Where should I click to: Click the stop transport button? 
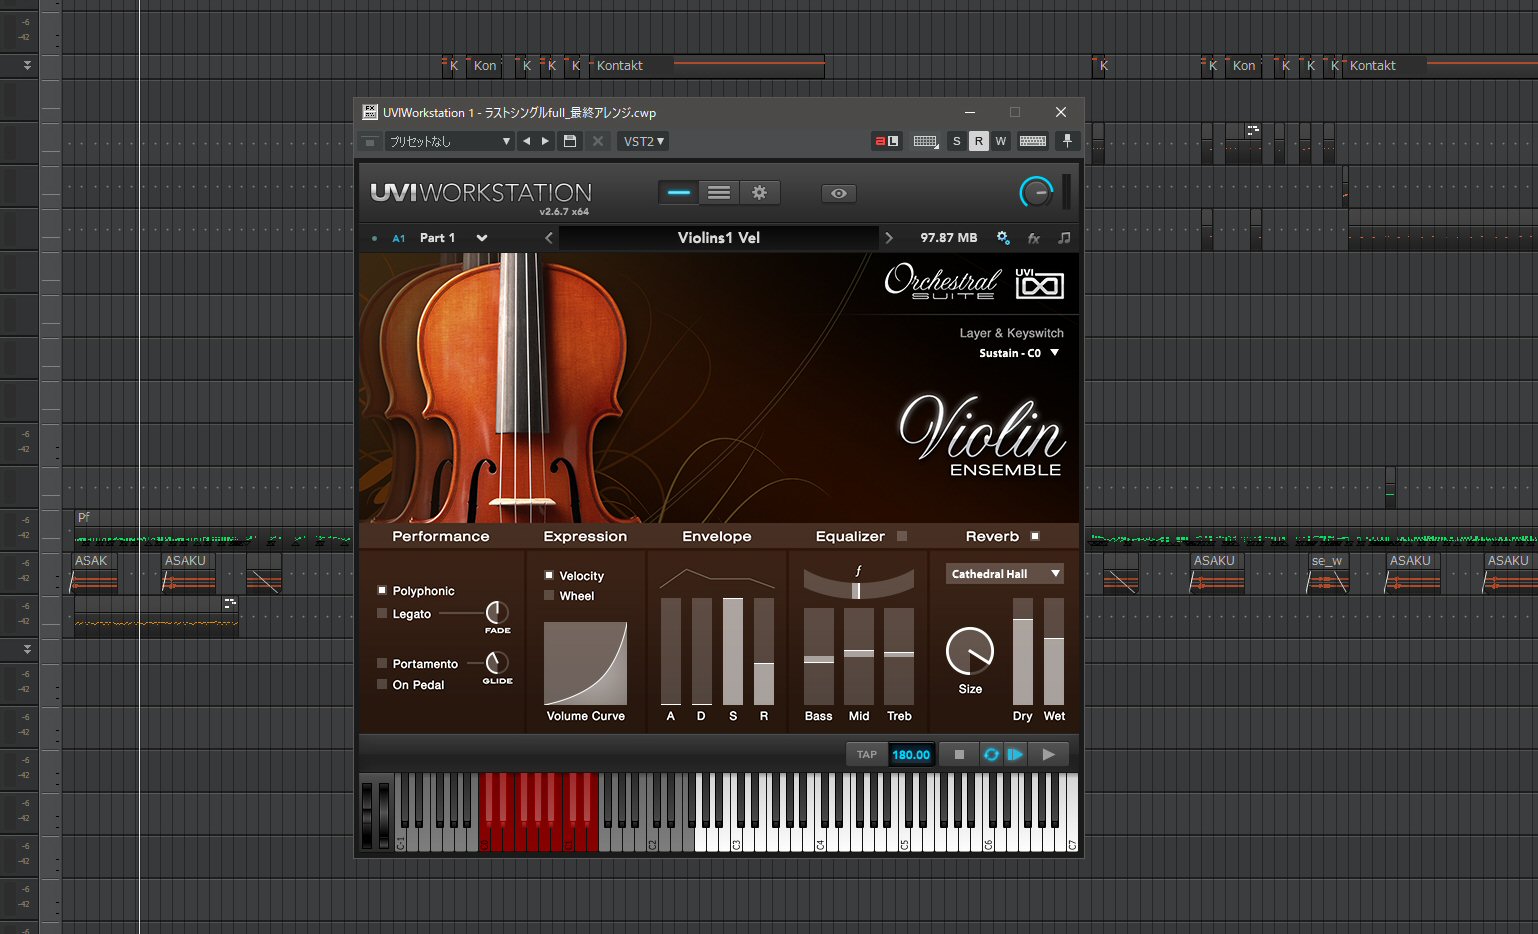[x=959, y=755]
